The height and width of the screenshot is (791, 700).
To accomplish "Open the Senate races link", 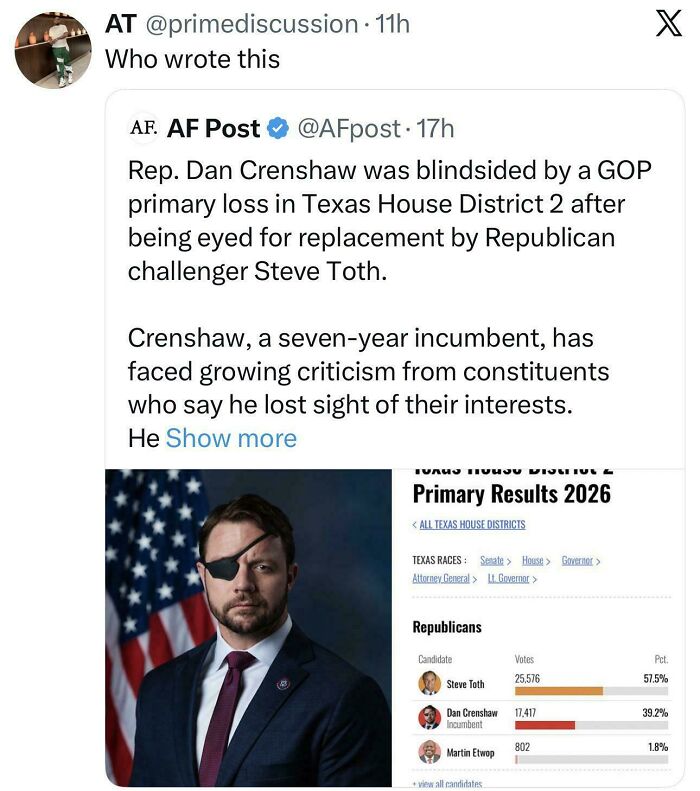I will (494, 561).
